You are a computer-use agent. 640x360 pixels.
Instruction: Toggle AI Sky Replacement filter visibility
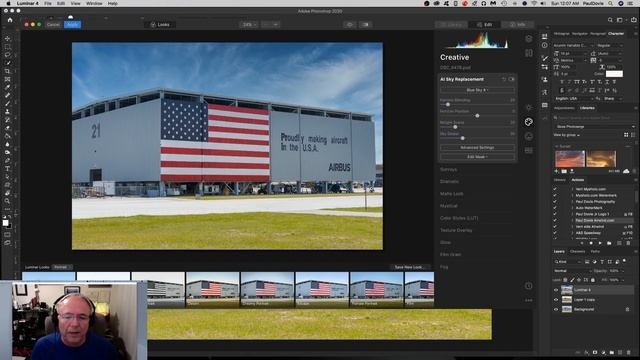click(x=511, y=79)
